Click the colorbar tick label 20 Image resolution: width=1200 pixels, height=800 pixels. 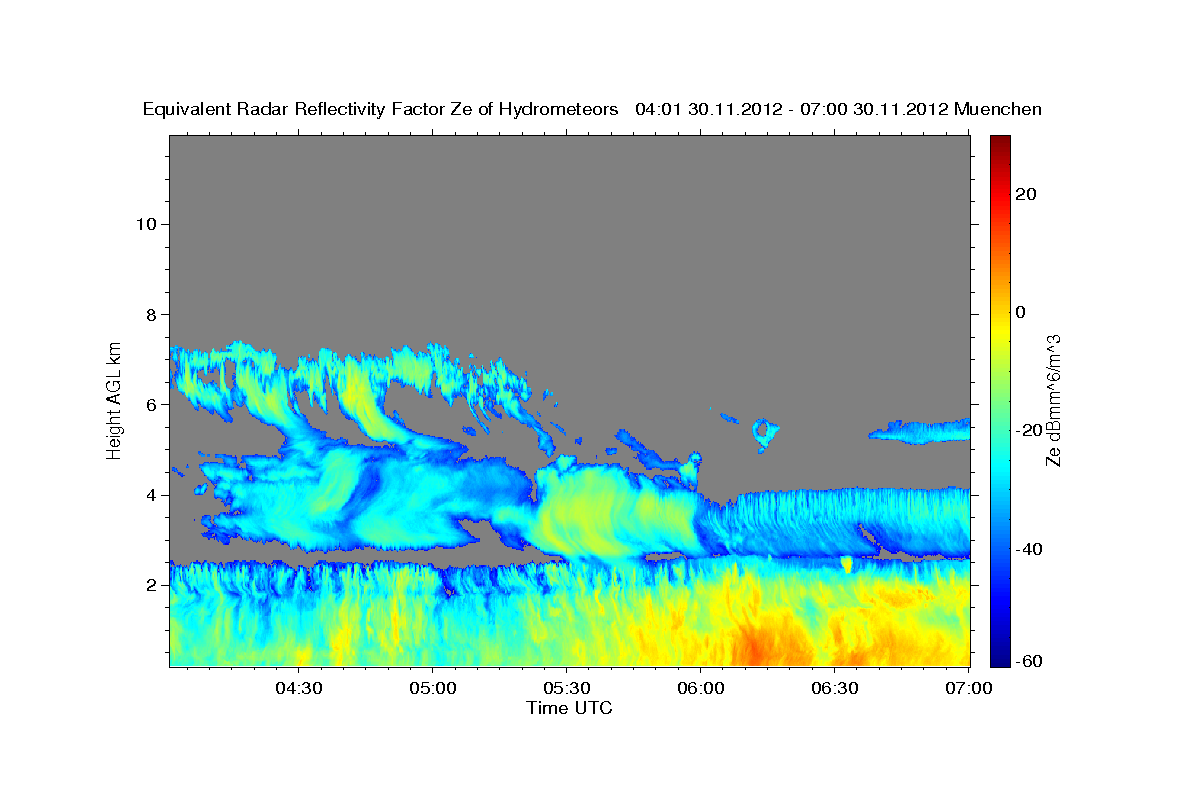click(x=1026, y=194)
